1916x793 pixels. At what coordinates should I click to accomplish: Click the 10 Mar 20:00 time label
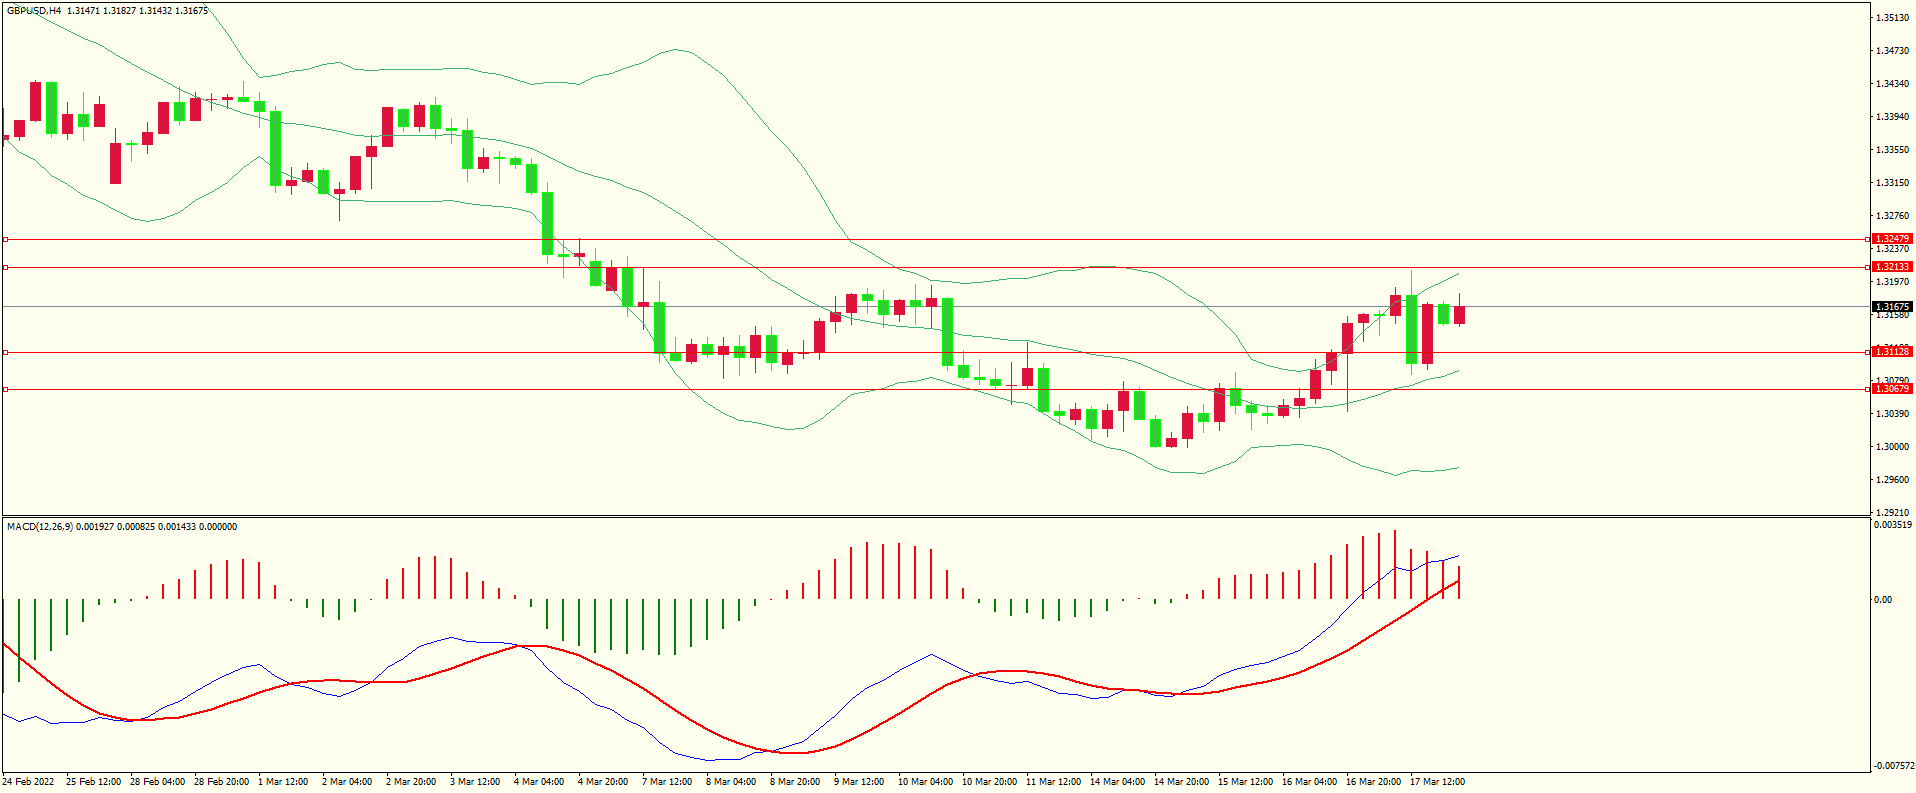click(990, 782)
